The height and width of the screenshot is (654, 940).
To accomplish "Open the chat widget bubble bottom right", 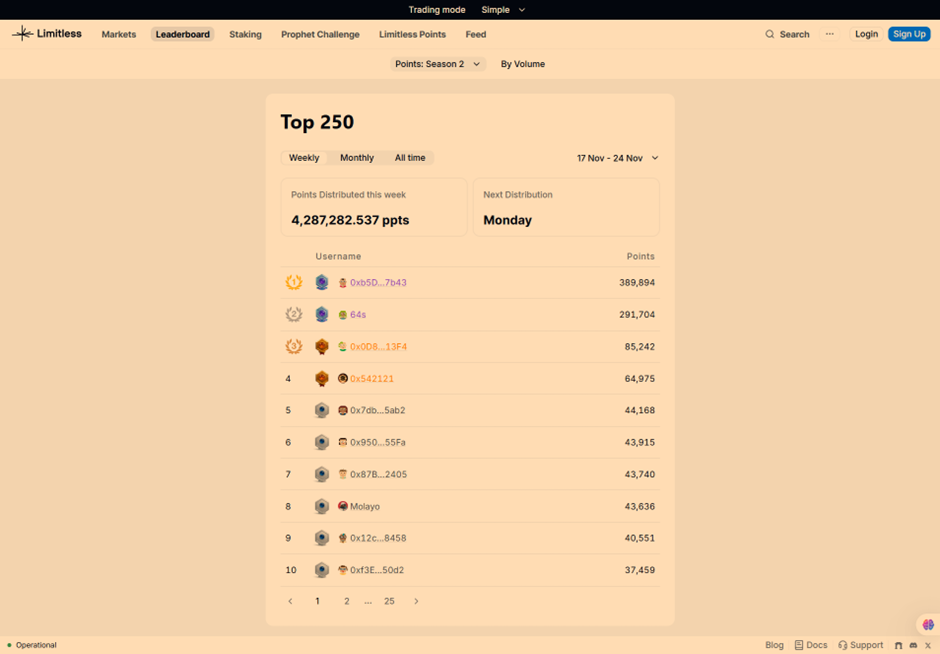I will click(x=926, y=624).
